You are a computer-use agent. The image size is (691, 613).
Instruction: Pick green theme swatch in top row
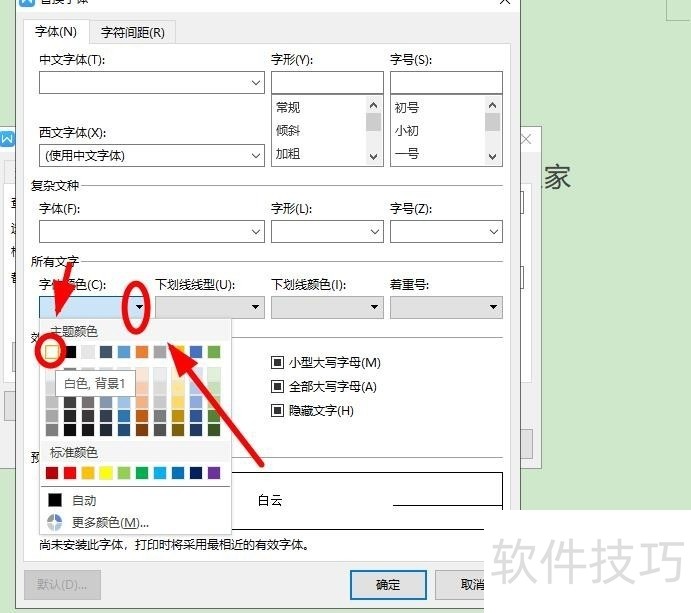click(x=214, y=352)
